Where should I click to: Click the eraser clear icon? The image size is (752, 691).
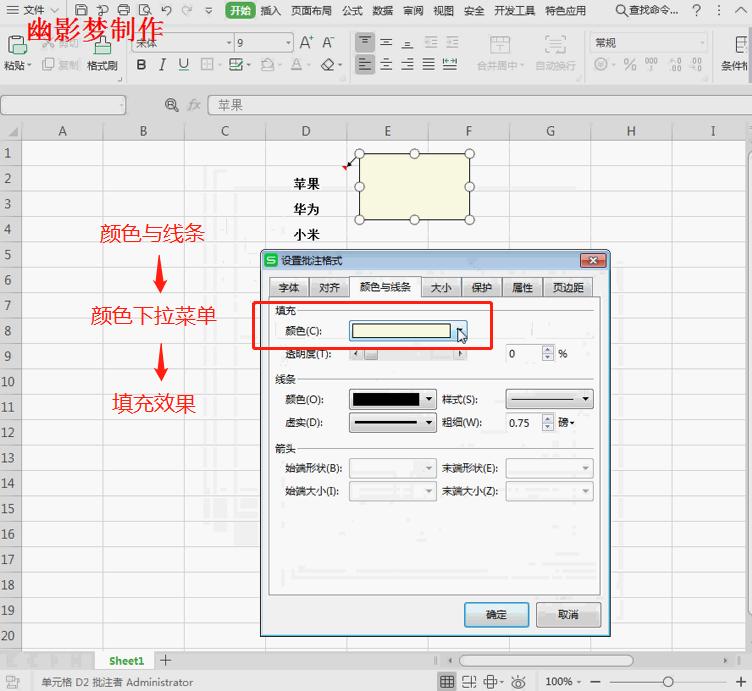[328, 64]
